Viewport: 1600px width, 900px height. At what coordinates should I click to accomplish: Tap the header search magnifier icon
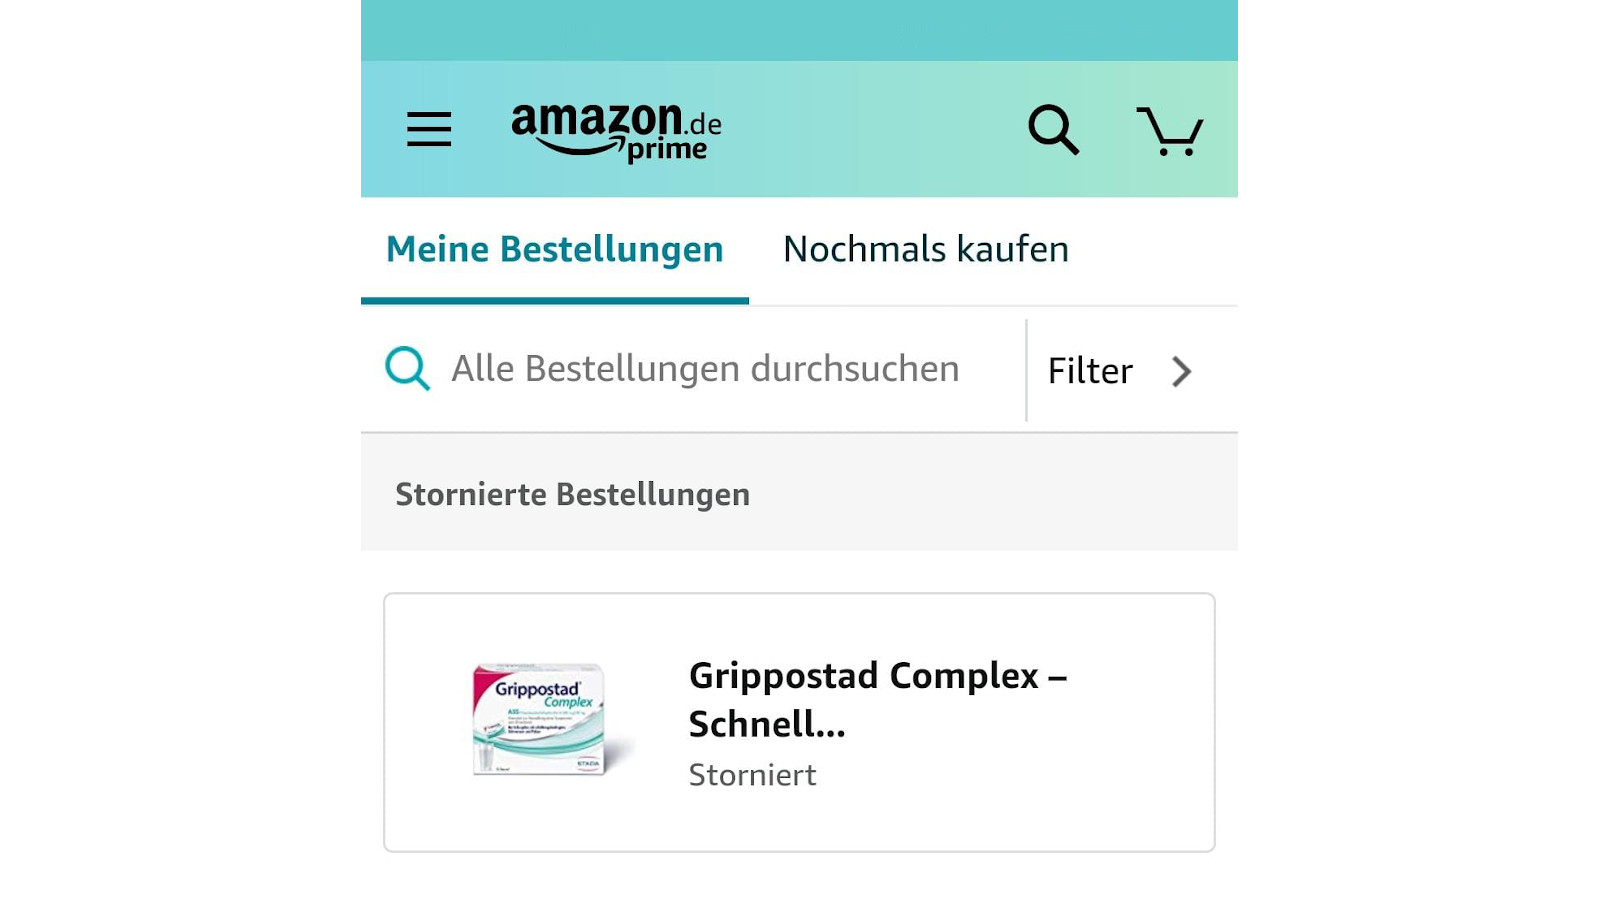click(1053, 130)
